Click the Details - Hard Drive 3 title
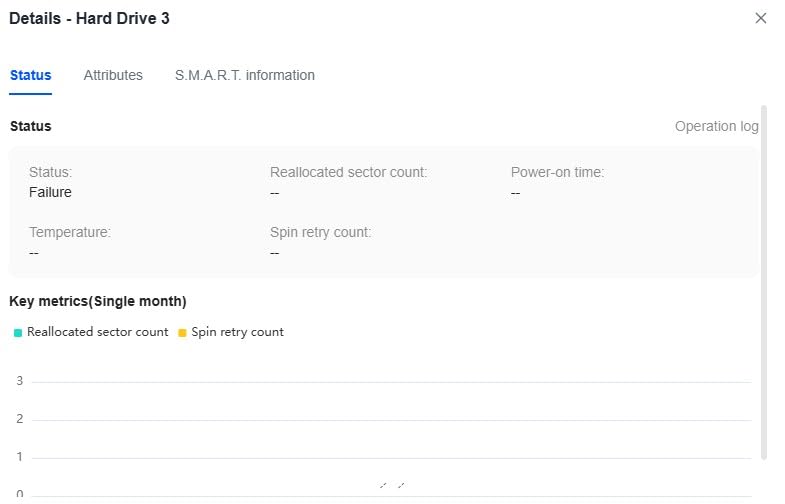 [x=89, y=19]
